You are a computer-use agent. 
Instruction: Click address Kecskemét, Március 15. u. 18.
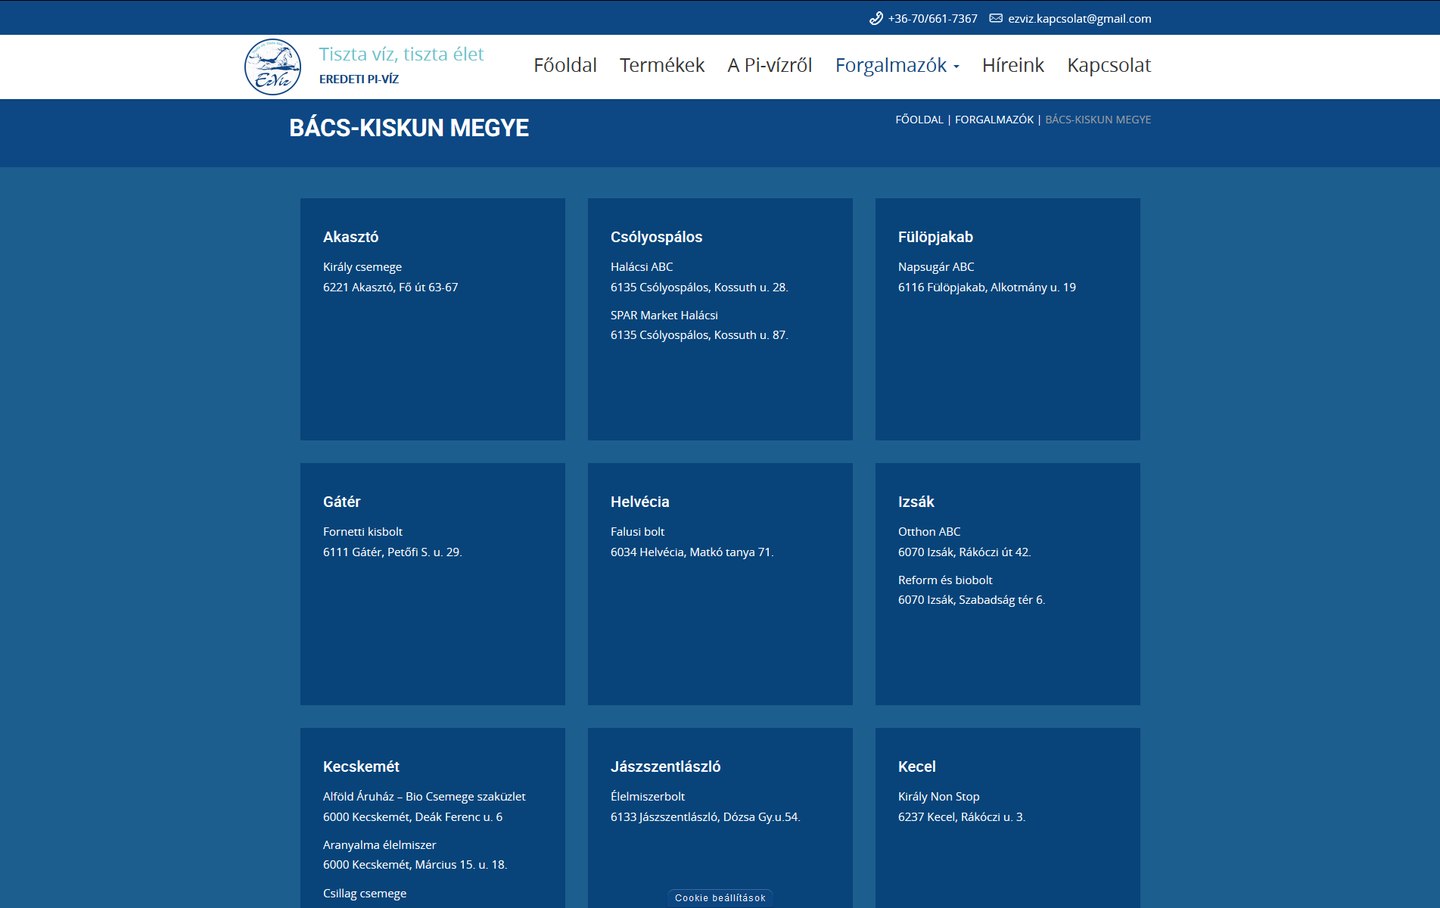[415, 865]
